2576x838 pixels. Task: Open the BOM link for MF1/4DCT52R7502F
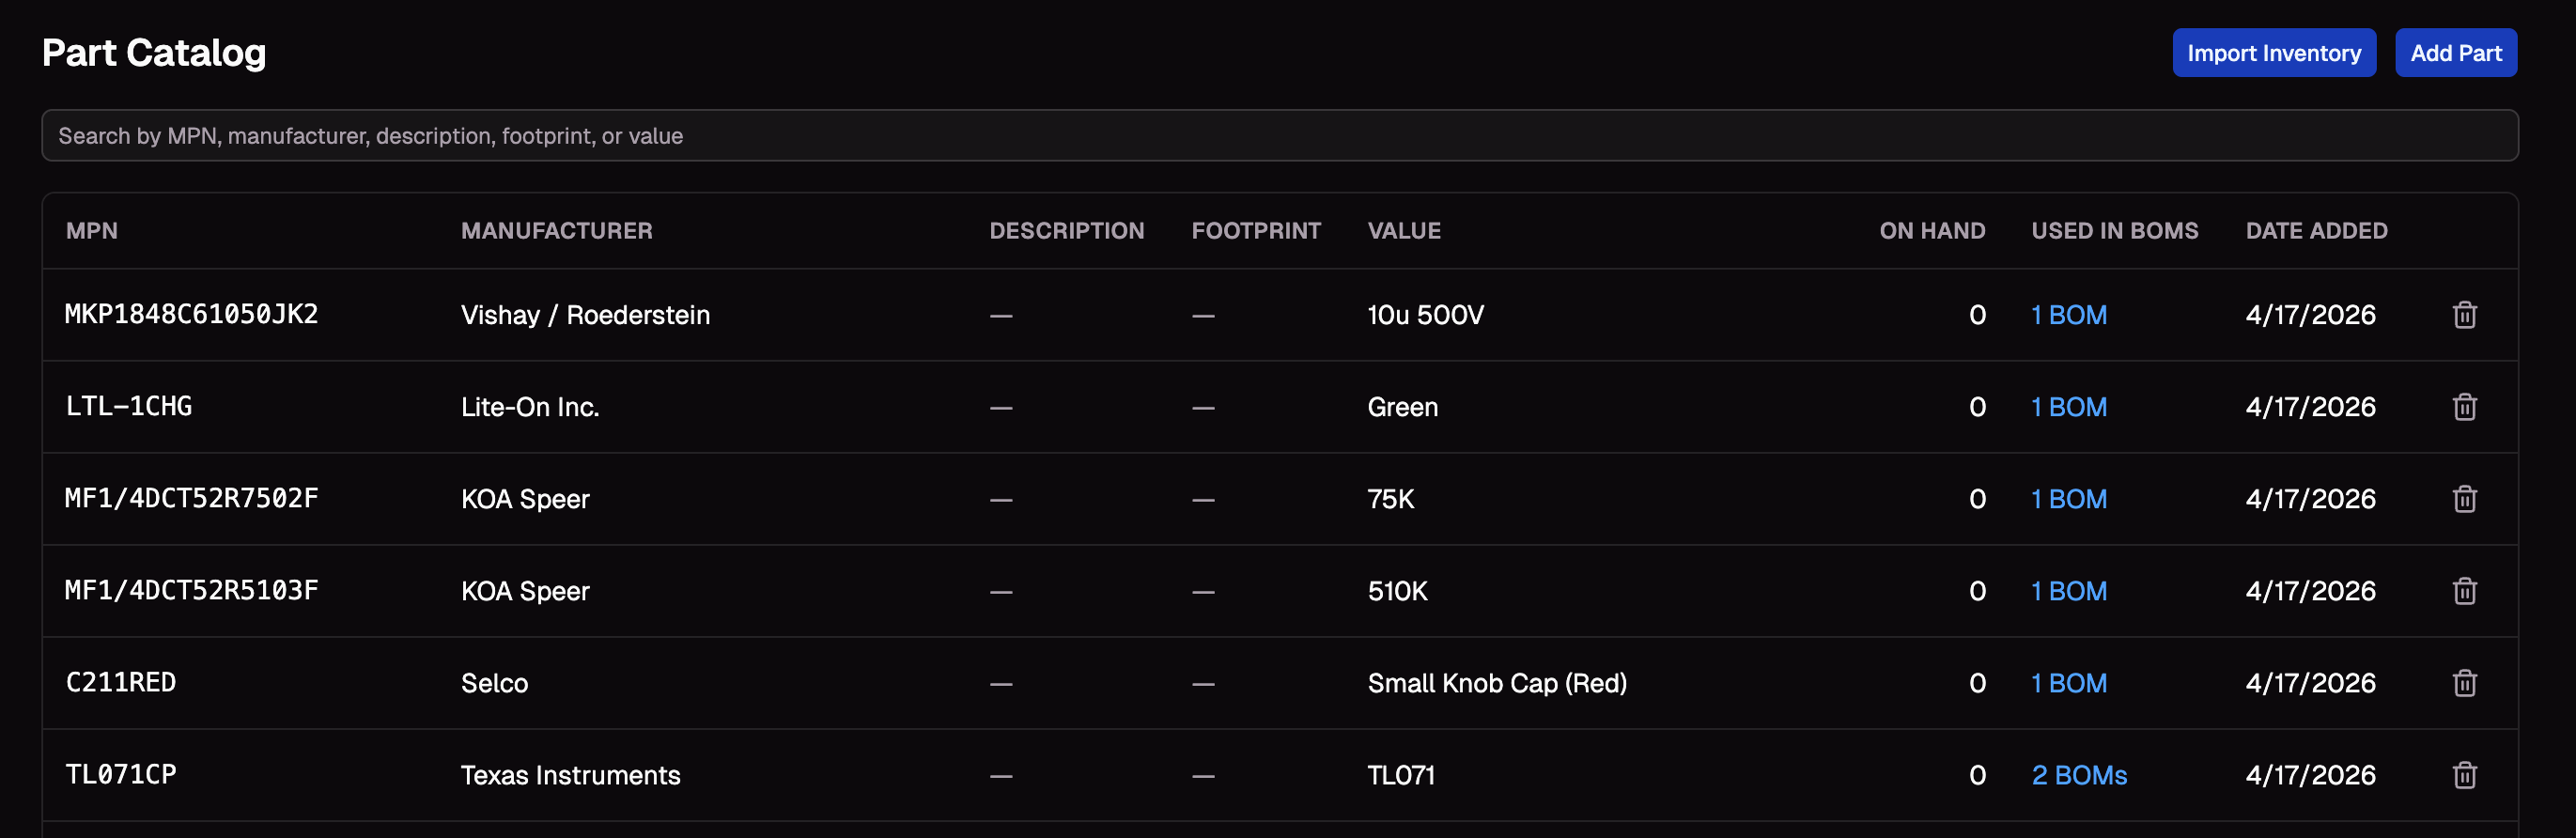coord(2068,498)
